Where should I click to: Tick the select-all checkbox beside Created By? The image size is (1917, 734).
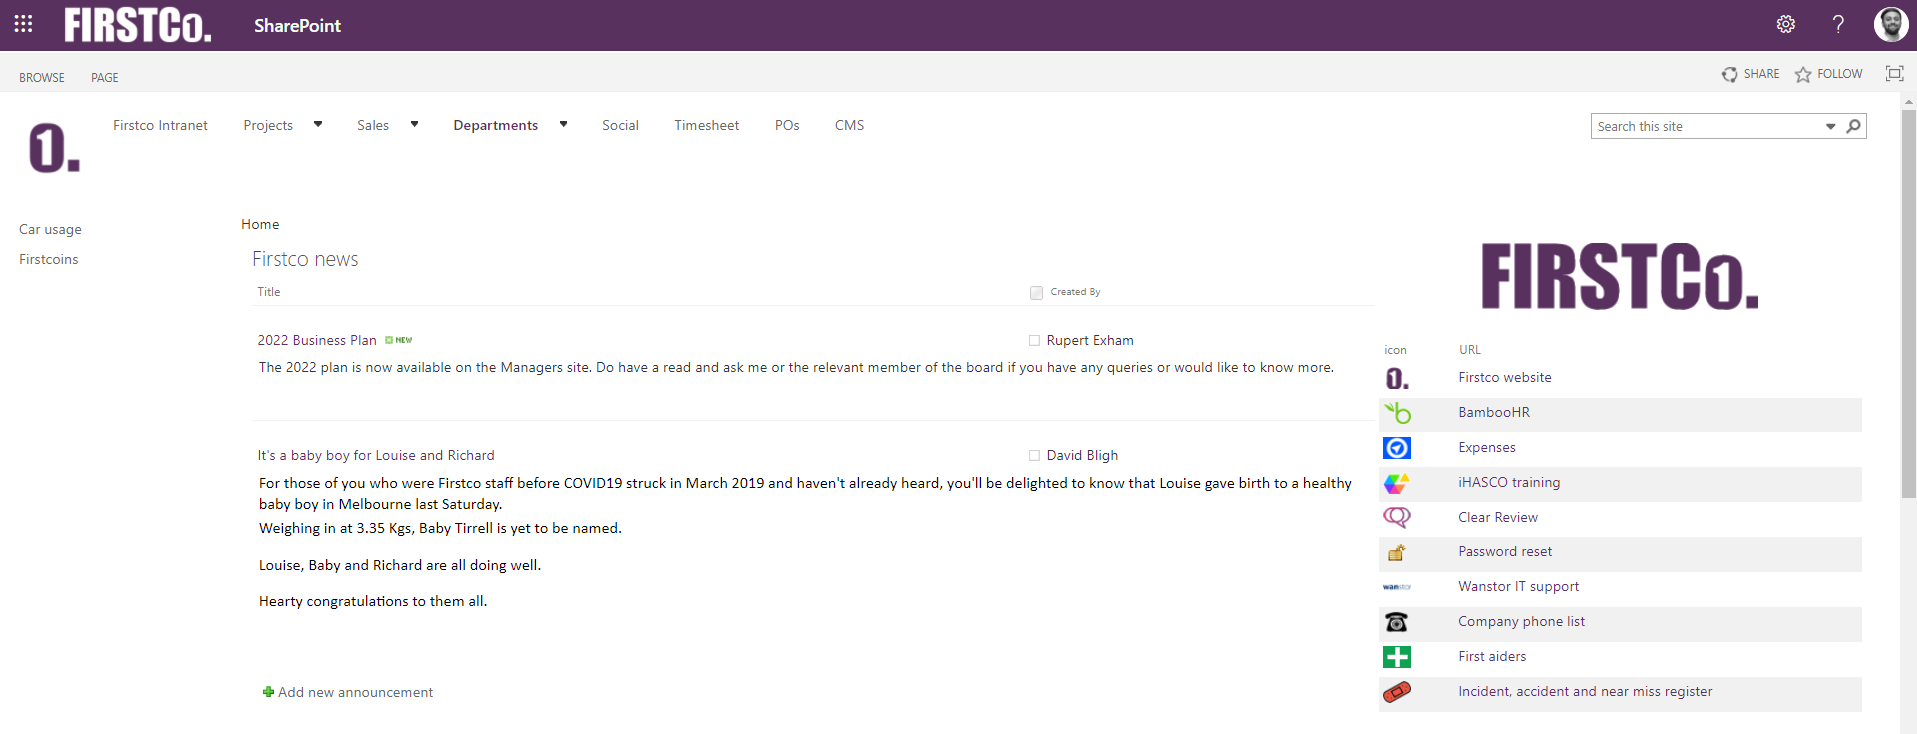coord(1036,293)
